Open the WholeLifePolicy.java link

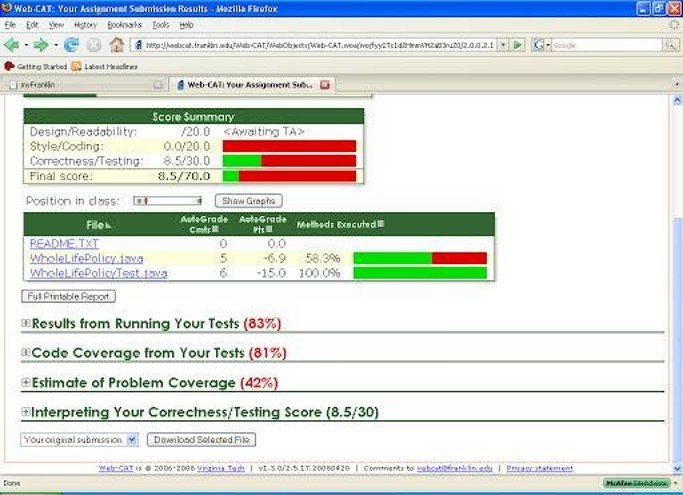pyautogui.click(x=87, y=258)
